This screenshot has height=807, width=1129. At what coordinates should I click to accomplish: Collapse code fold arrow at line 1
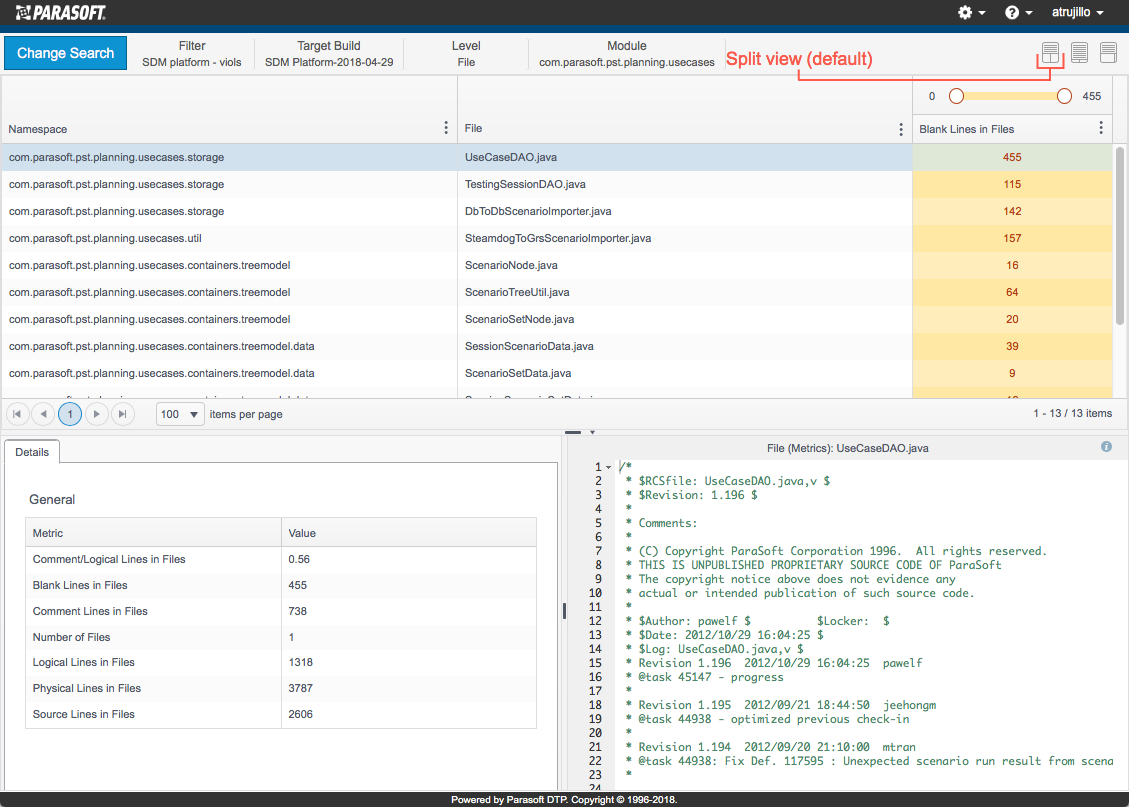click(608, 467)
